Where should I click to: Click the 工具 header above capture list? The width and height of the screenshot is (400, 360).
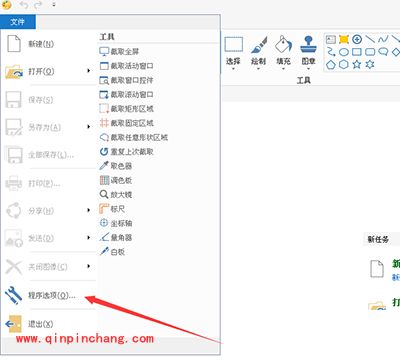[107, 37]
